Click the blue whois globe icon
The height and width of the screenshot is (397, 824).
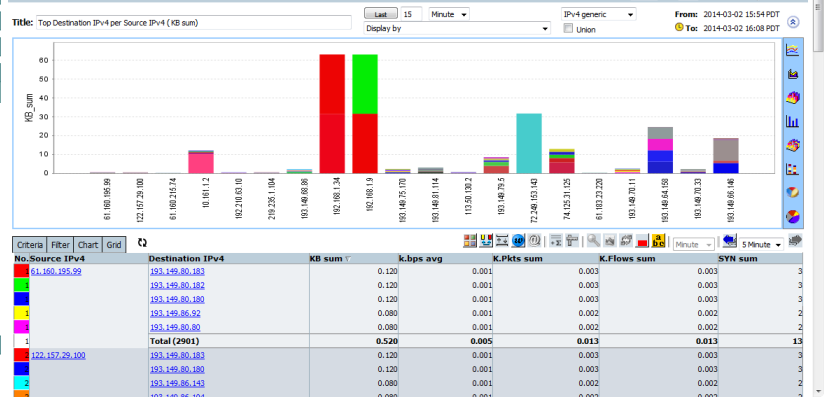518,241
